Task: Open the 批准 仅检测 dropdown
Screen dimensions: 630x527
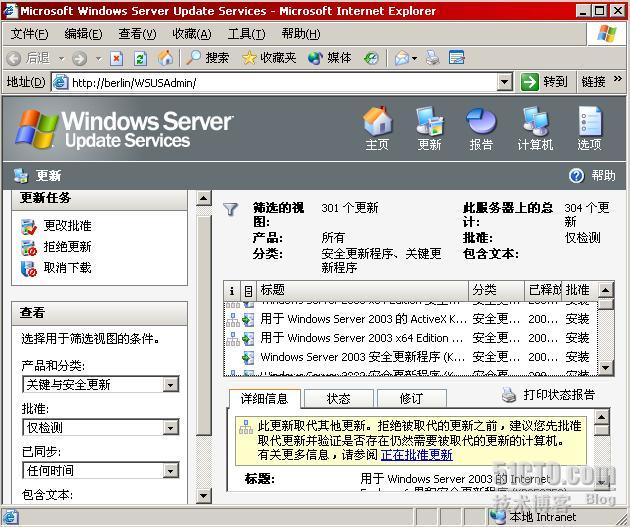Action: [170, 428]
